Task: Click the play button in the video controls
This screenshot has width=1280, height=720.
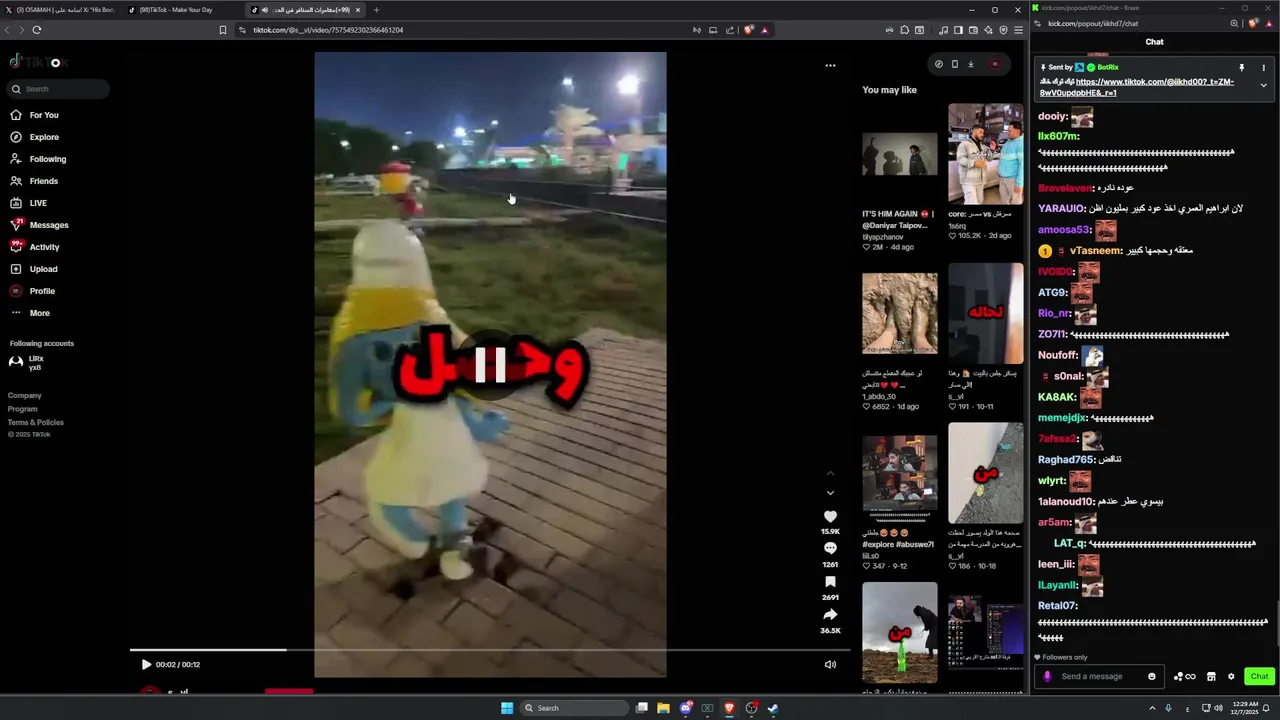Action: (146, 664)
